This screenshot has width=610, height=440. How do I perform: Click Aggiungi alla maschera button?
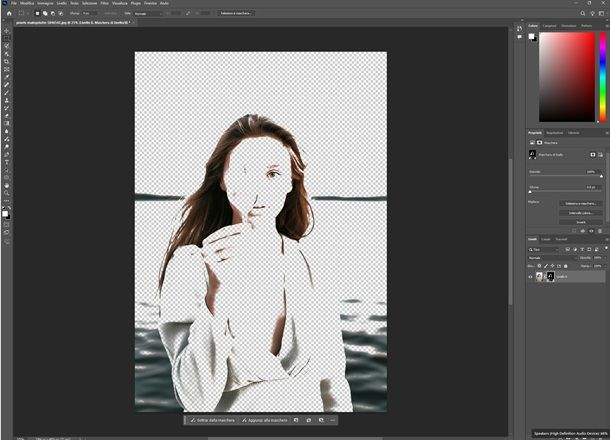[x=264, y=420]
